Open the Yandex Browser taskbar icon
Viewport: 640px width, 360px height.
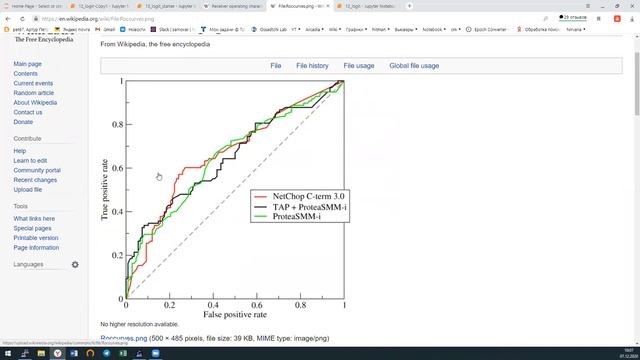tap(58, 353)
